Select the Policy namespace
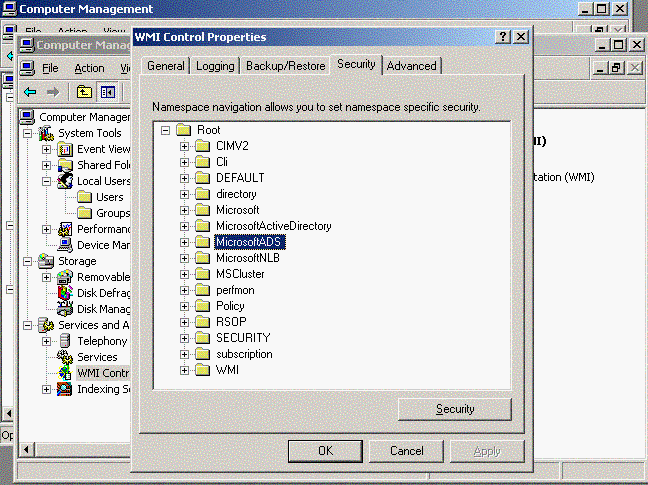The image size is (648, 485). pos(230,306)
